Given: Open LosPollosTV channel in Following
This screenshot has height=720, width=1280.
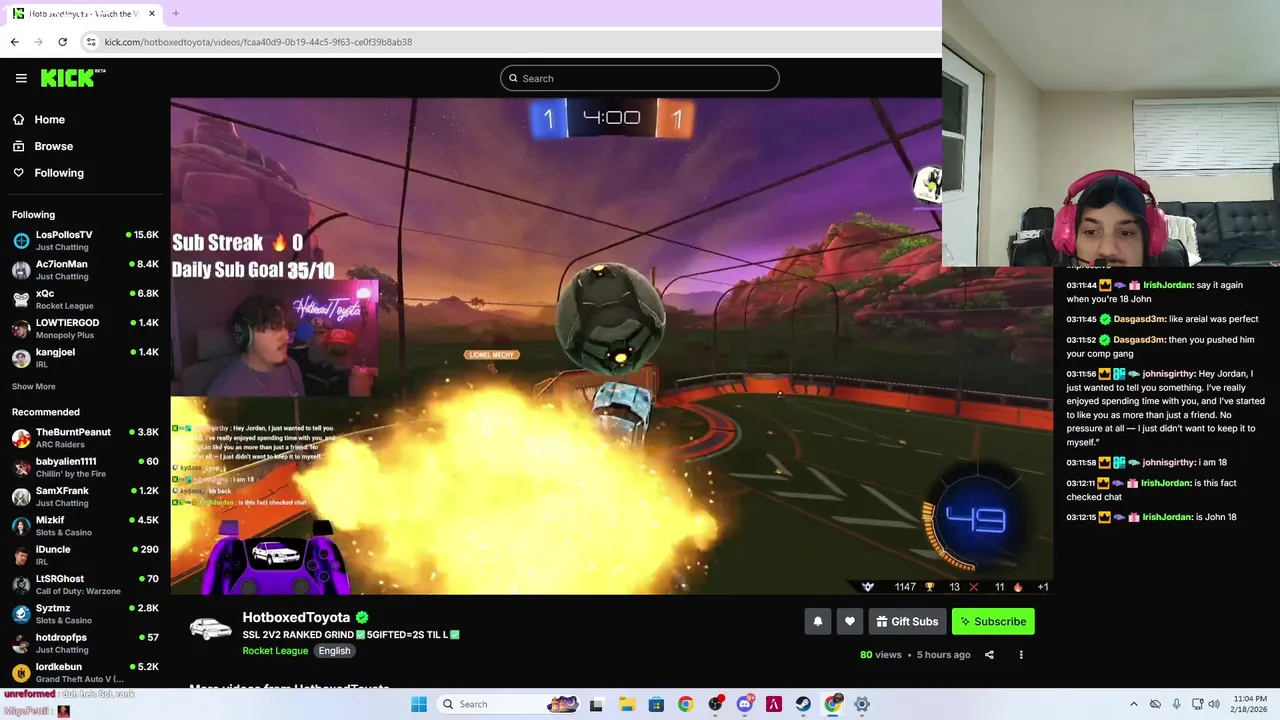Looking at the screenshot, I should coord(85,241).
